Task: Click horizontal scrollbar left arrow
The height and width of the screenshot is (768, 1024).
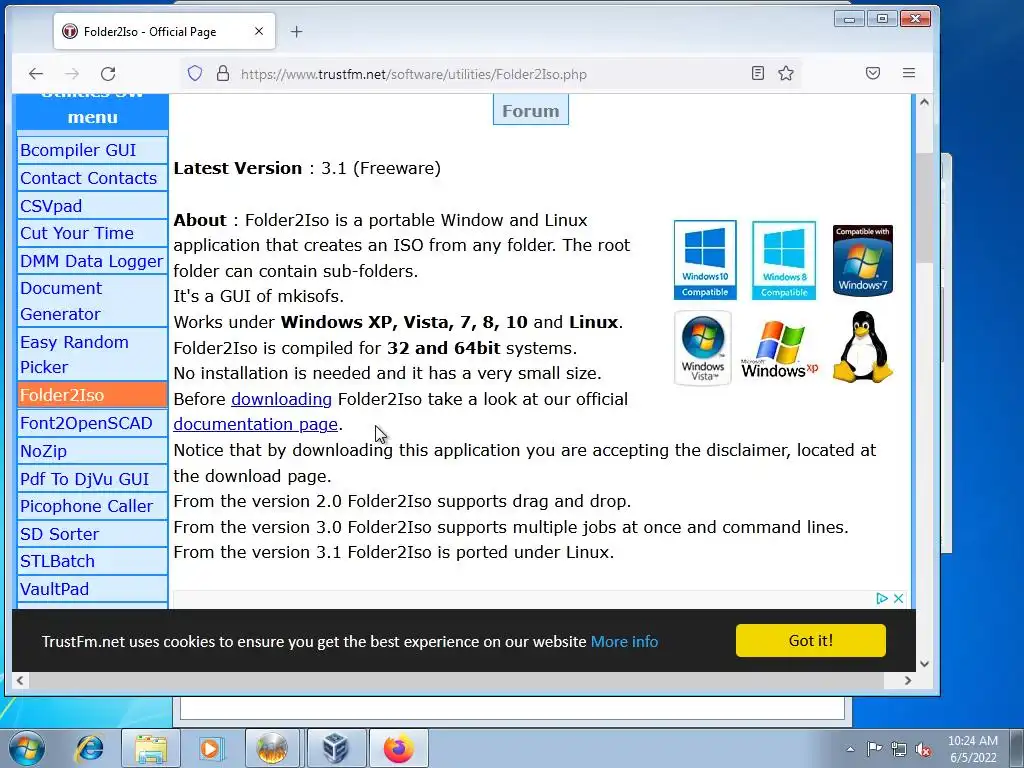Action: click(x=20, y=680)
